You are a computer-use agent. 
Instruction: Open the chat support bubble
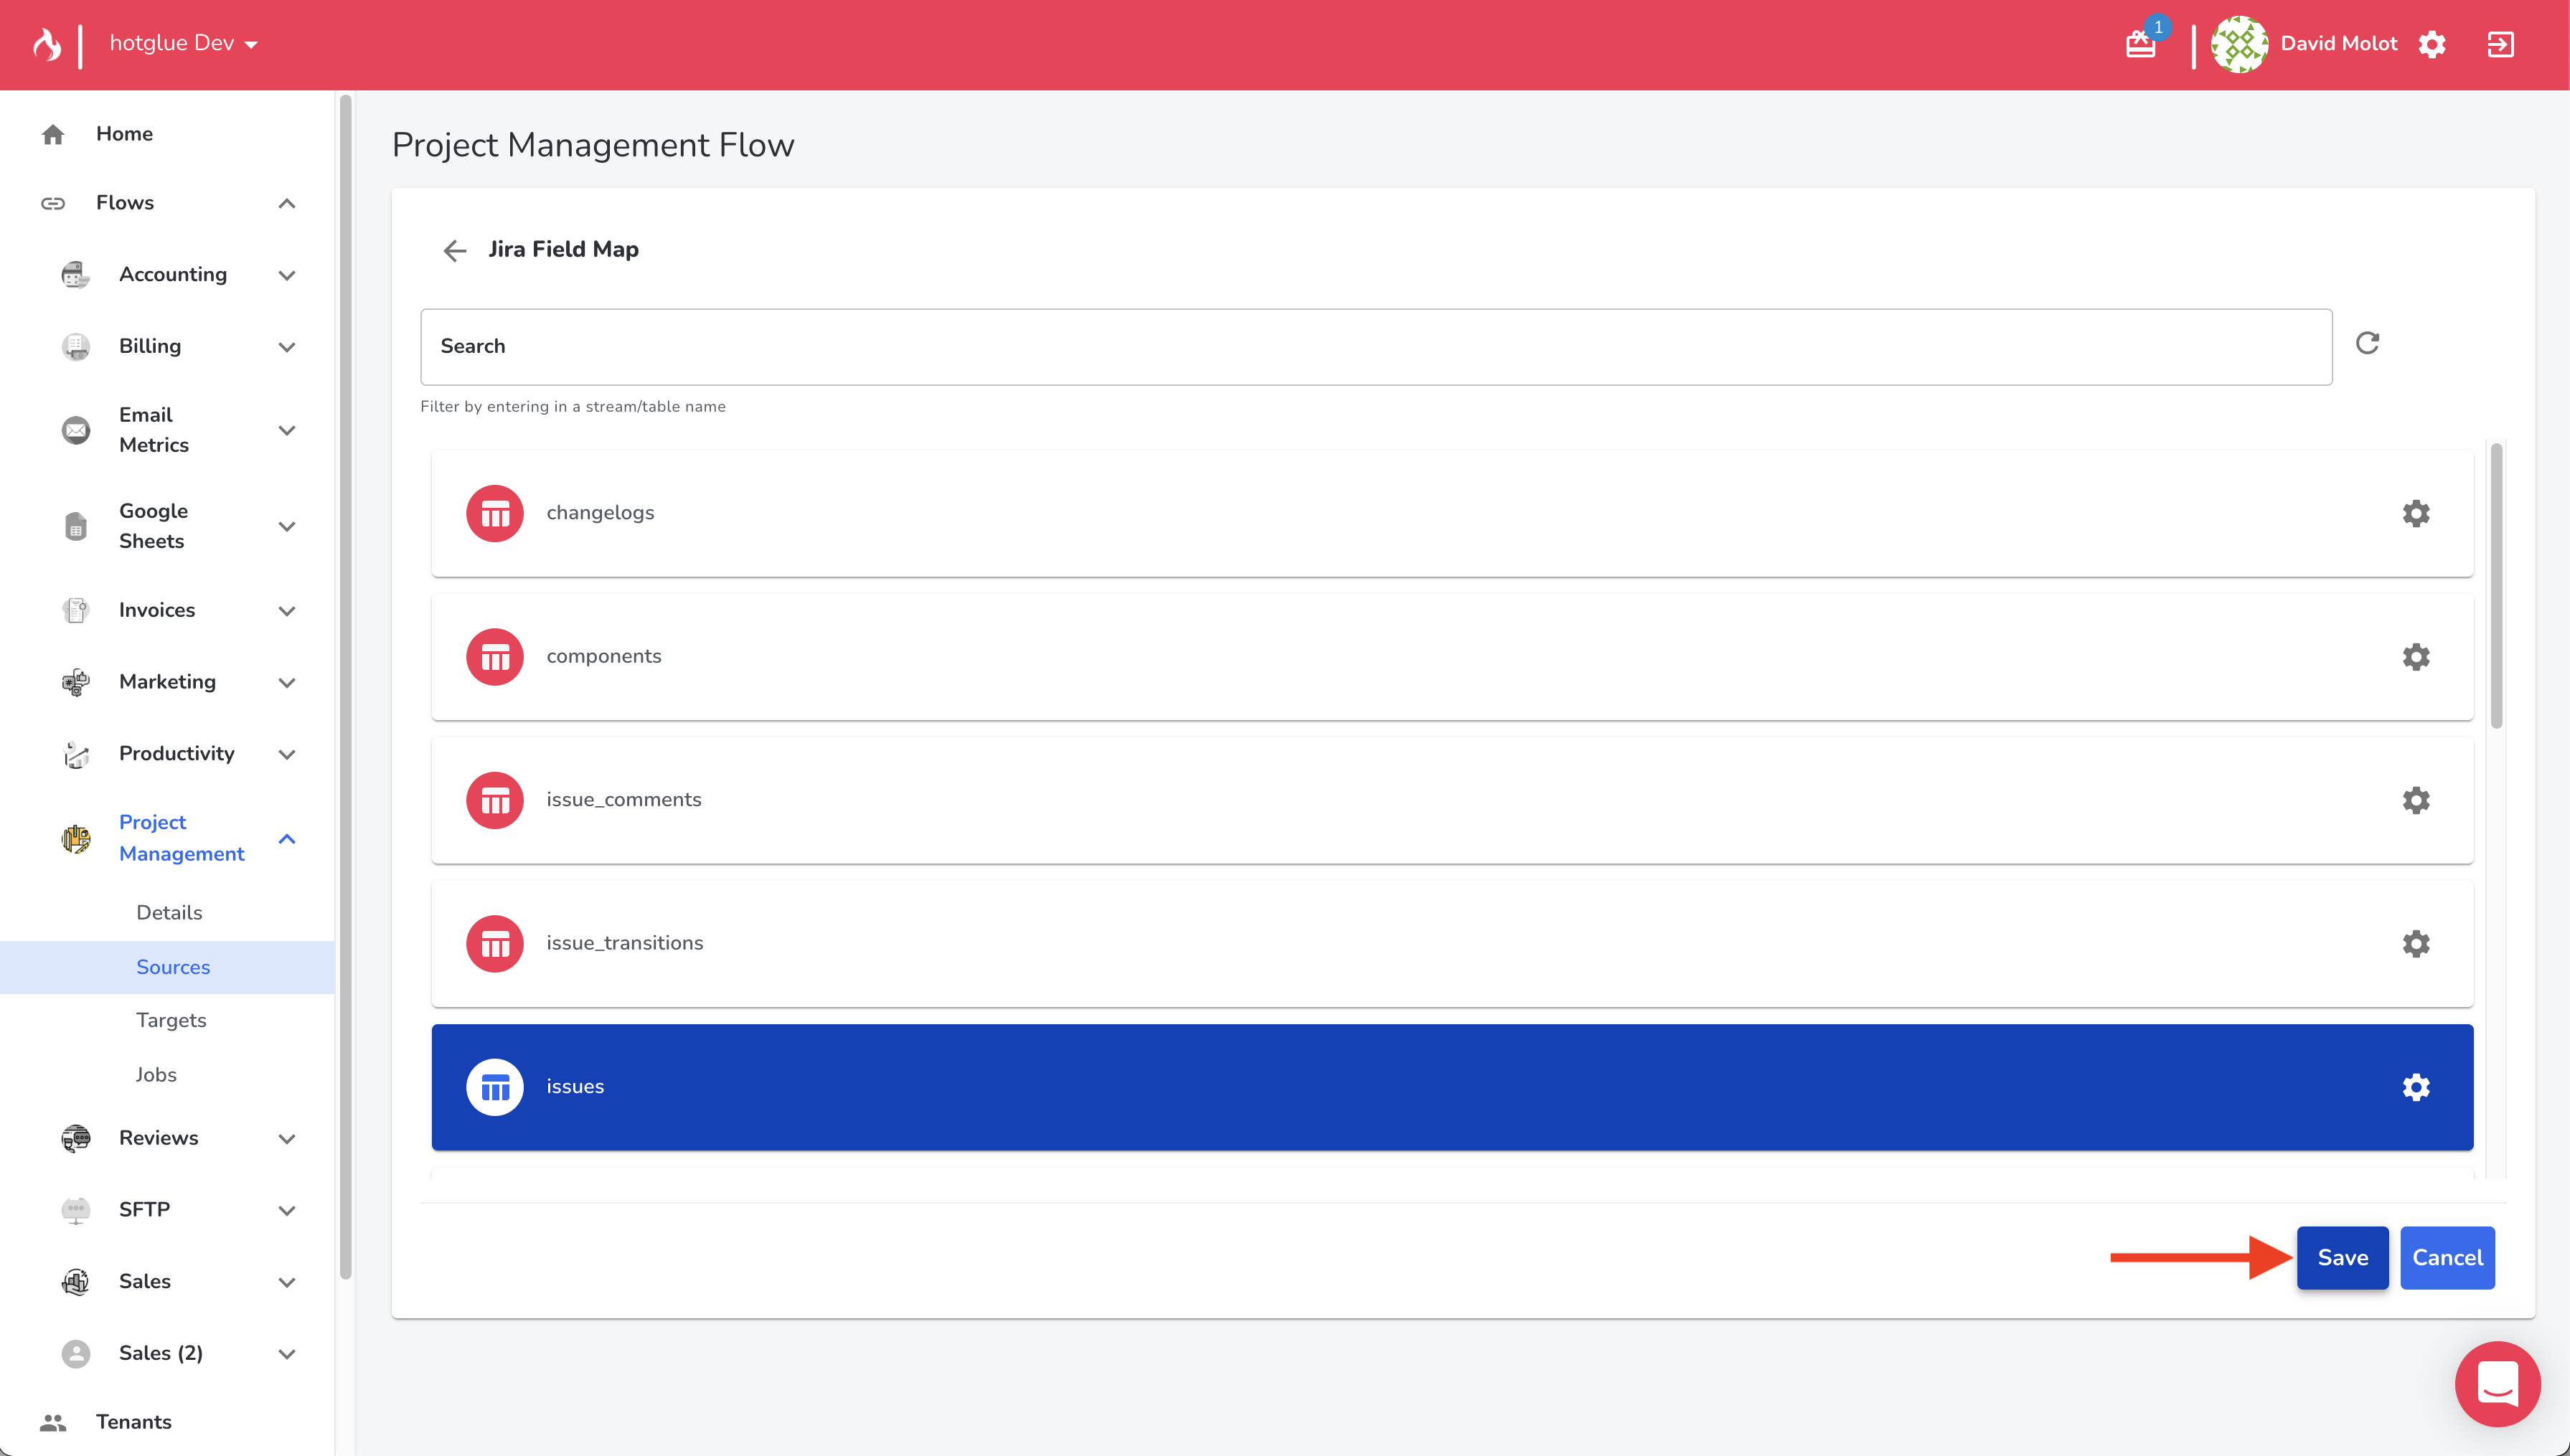point(2497,1384)
